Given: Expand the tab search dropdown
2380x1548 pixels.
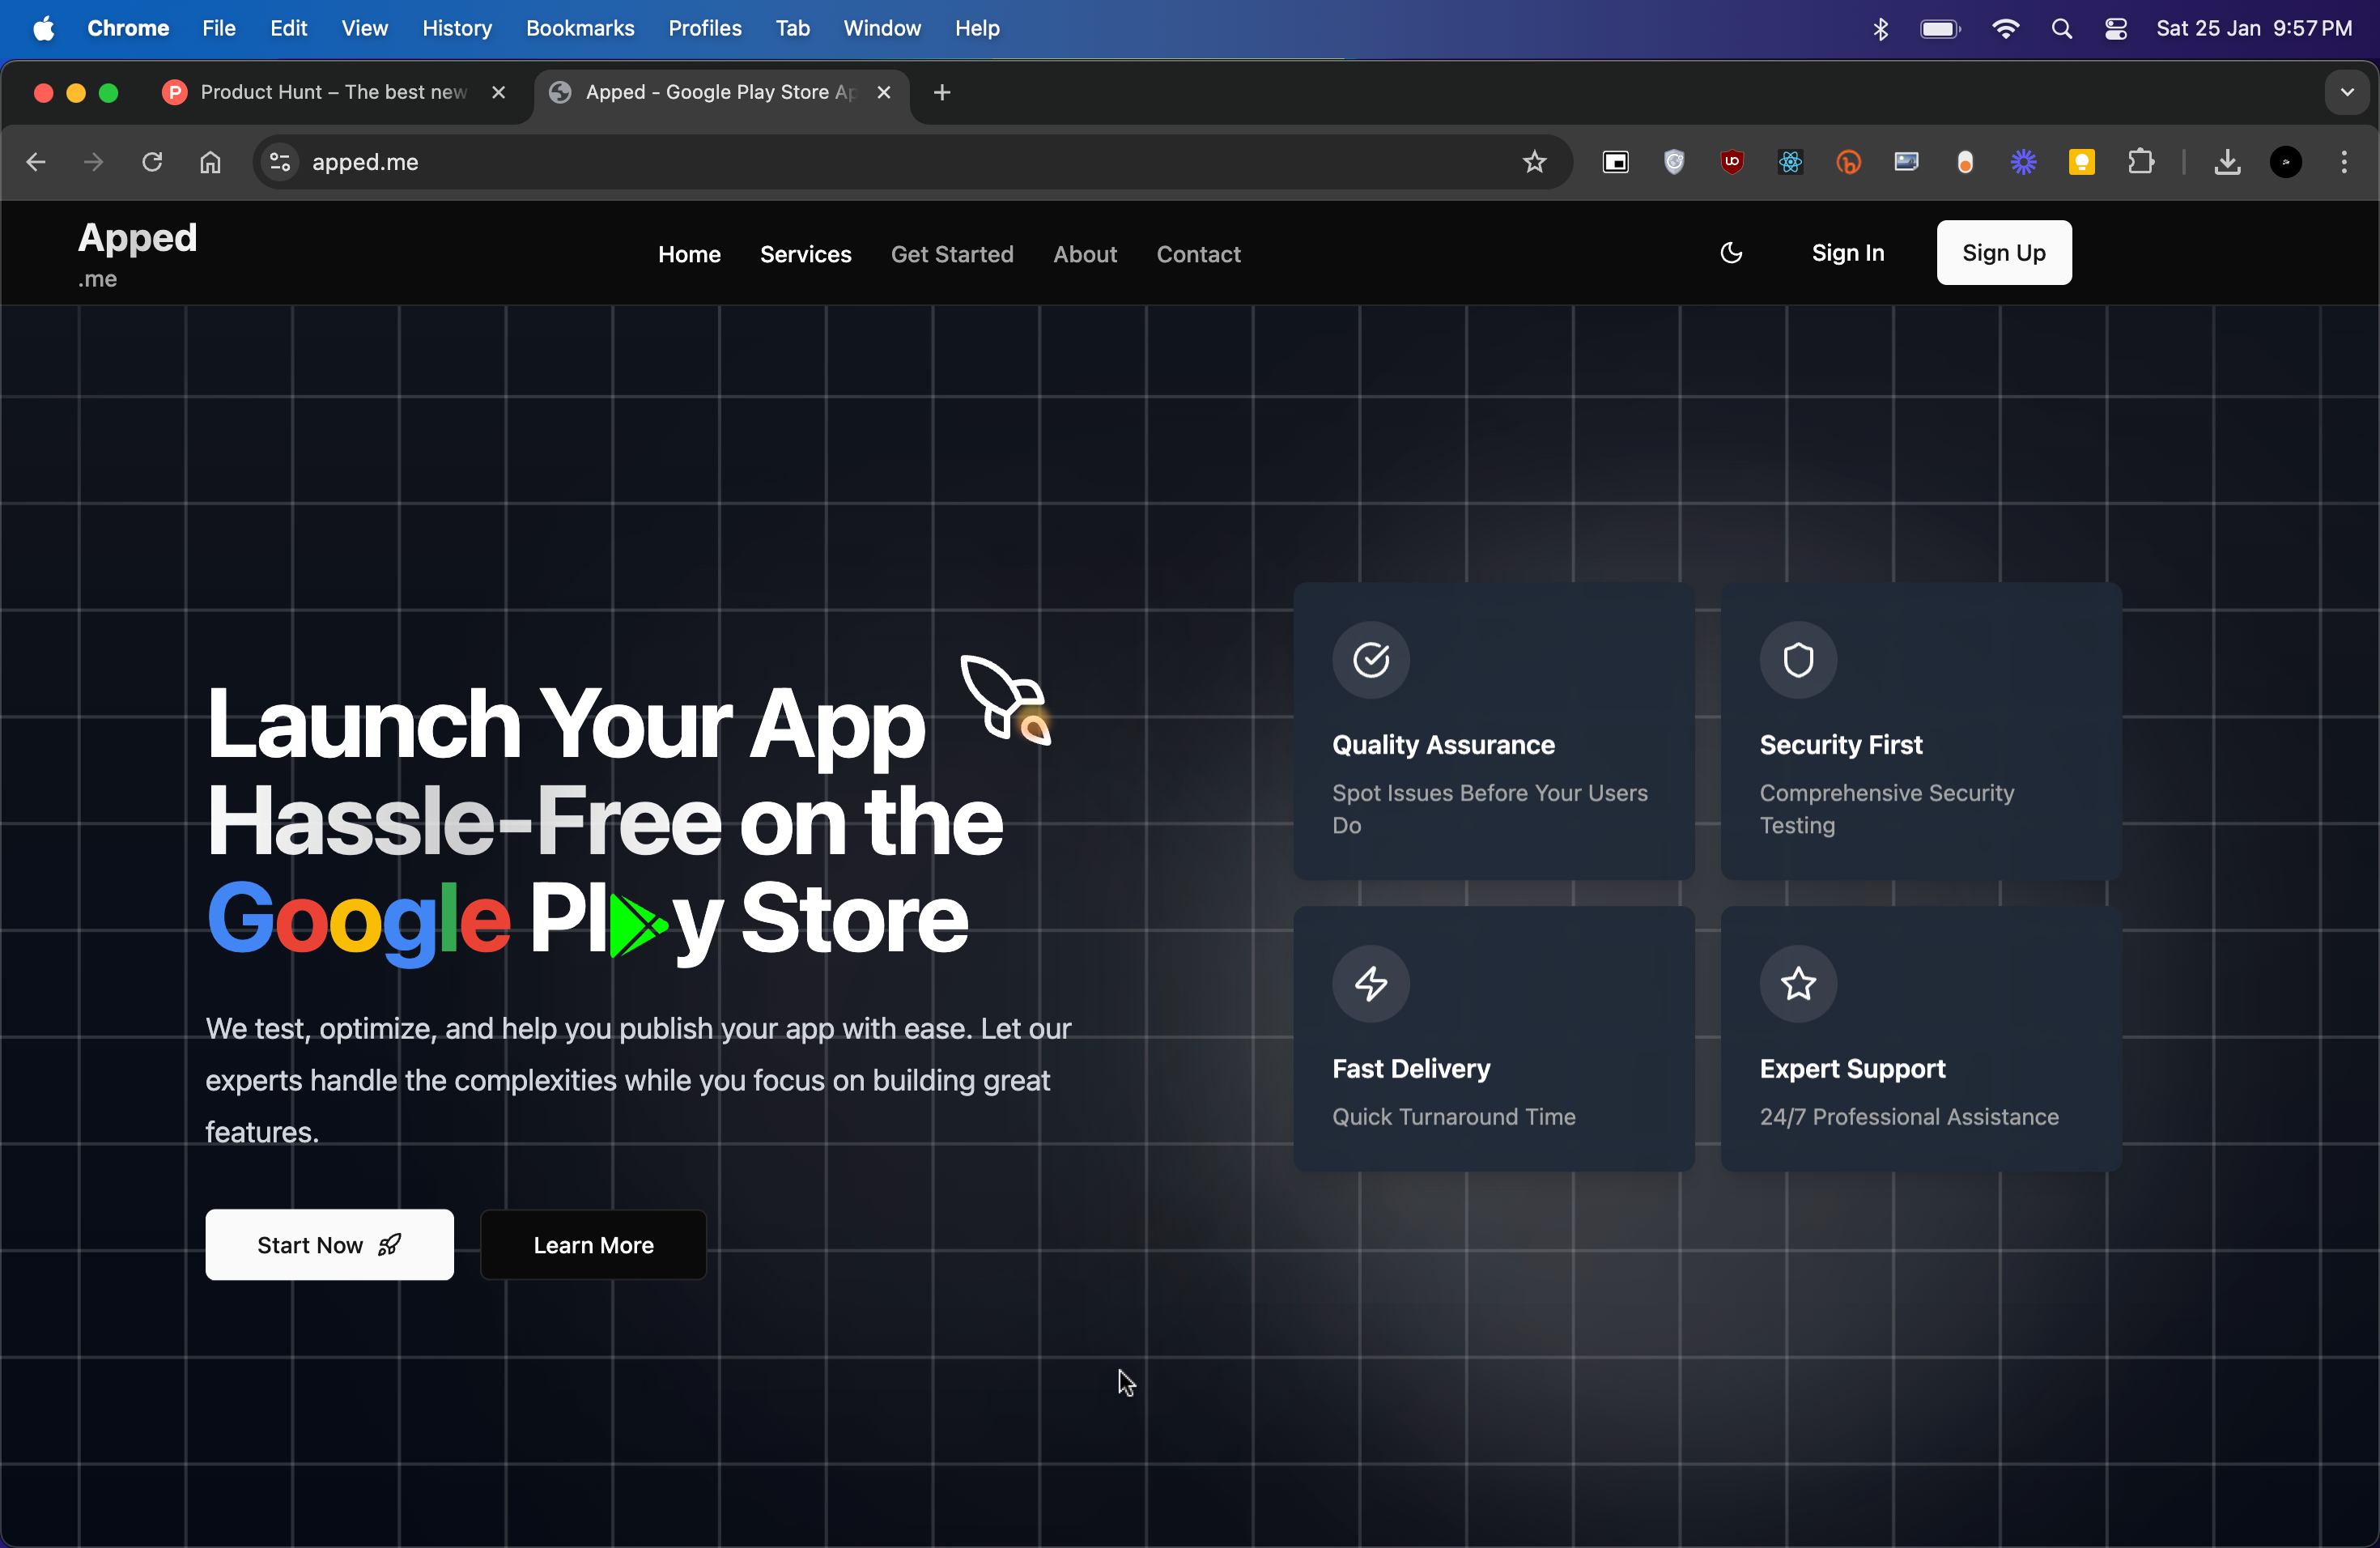Looking at the screenshot, I should pyautogui.click(x=2346, y=92).
